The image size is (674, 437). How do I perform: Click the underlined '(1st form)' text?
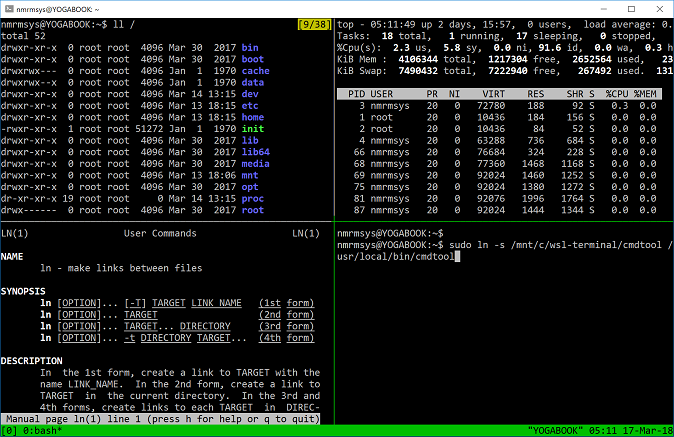tap(286, 303)
